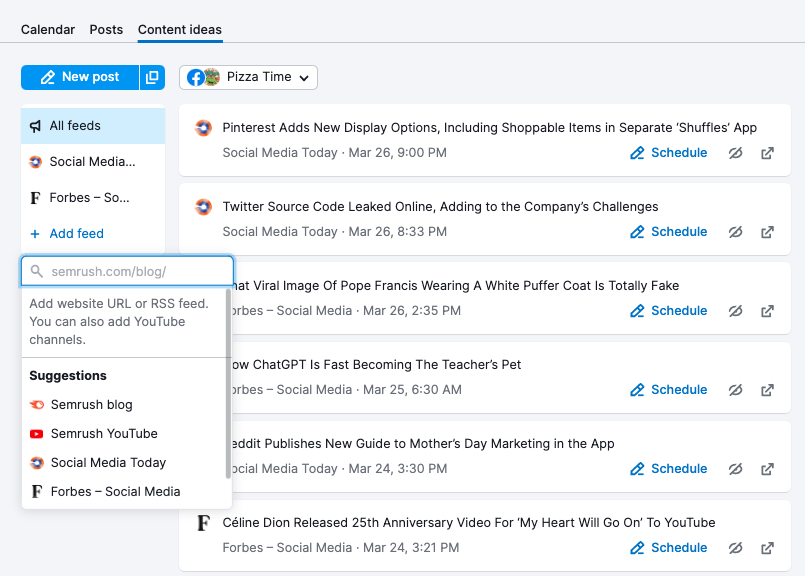Screen dimensions: 805x576
Task: Hide the Reddit Mother's Day Marketing idea
Action: click(735, 468)
